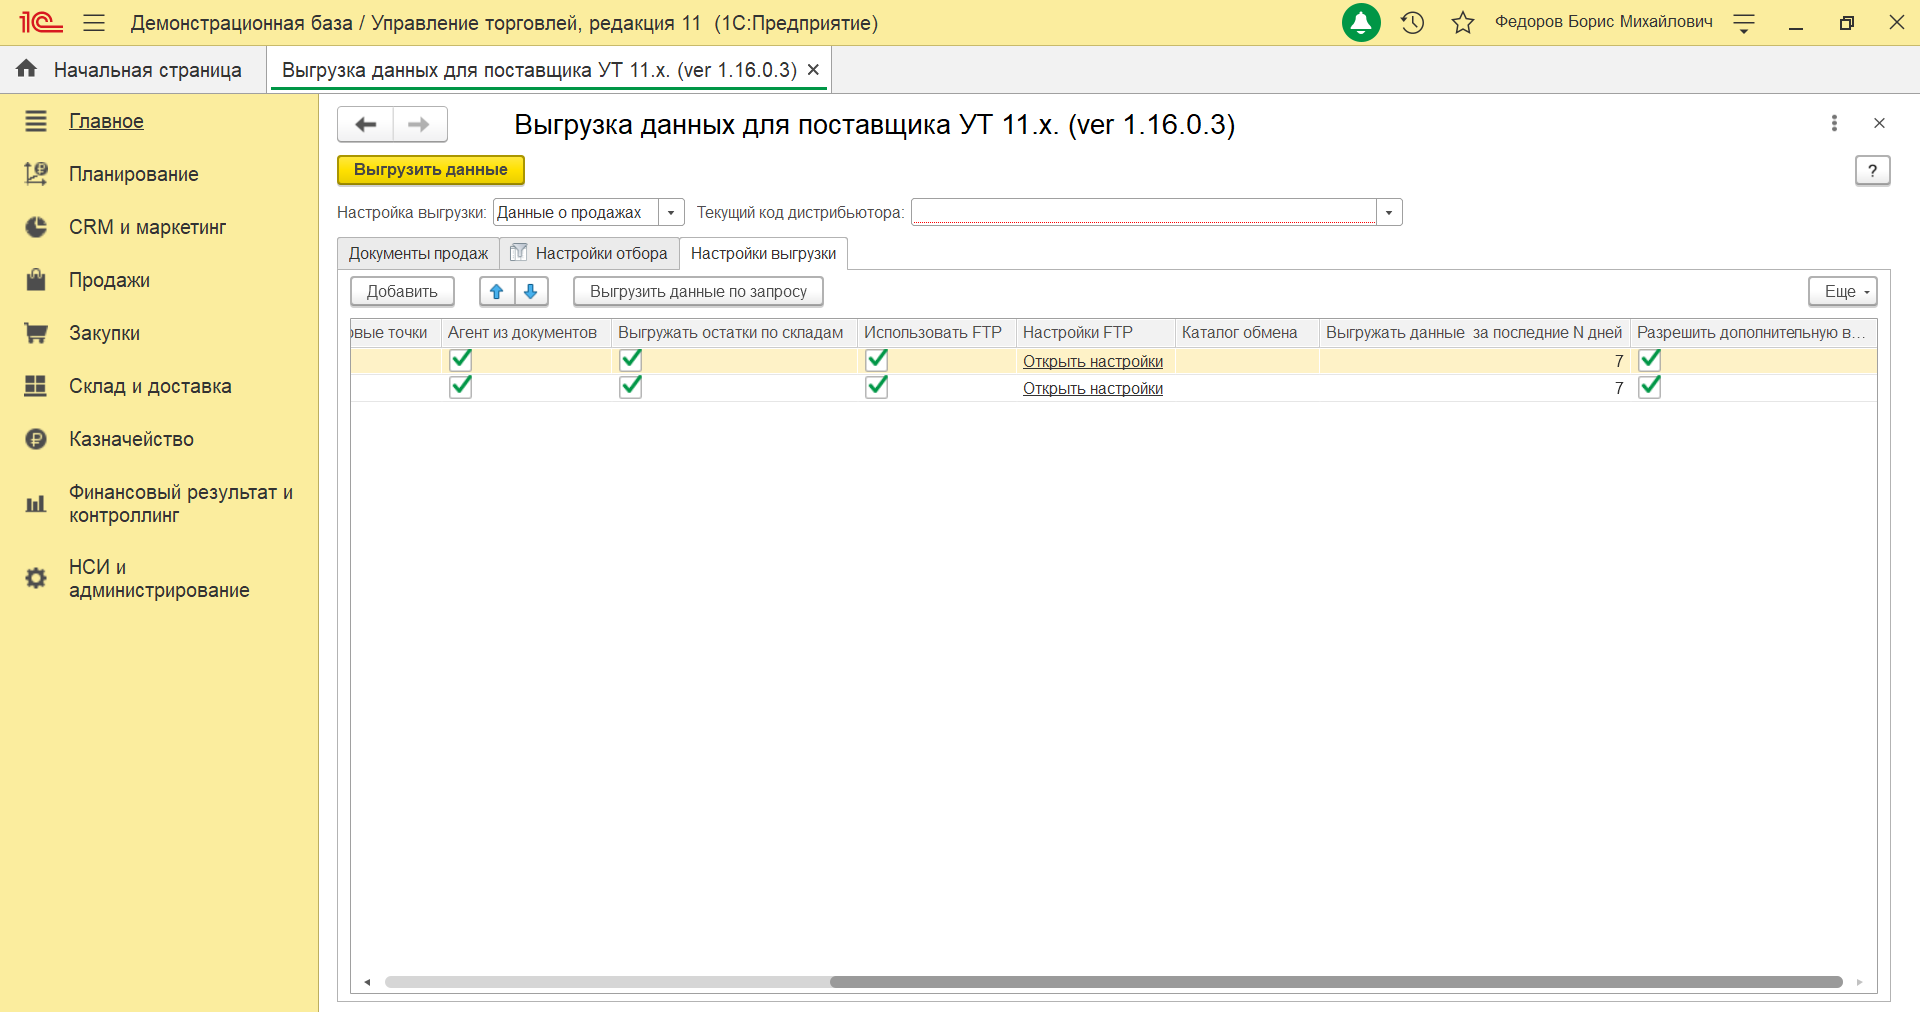Click the НСИ и администрирование gear icon
This screenshot has height=1012, width=1920.
(x=36, y=578)
